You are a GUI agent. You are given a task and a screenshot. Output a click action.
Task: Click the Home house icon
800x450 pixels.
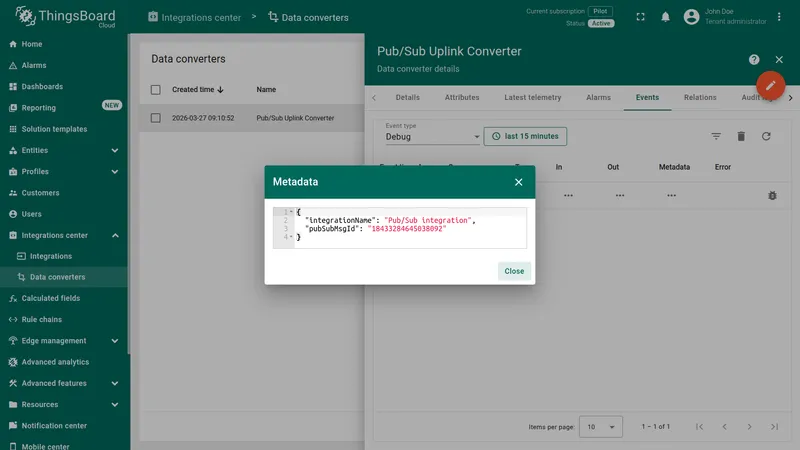pos(13,44)
